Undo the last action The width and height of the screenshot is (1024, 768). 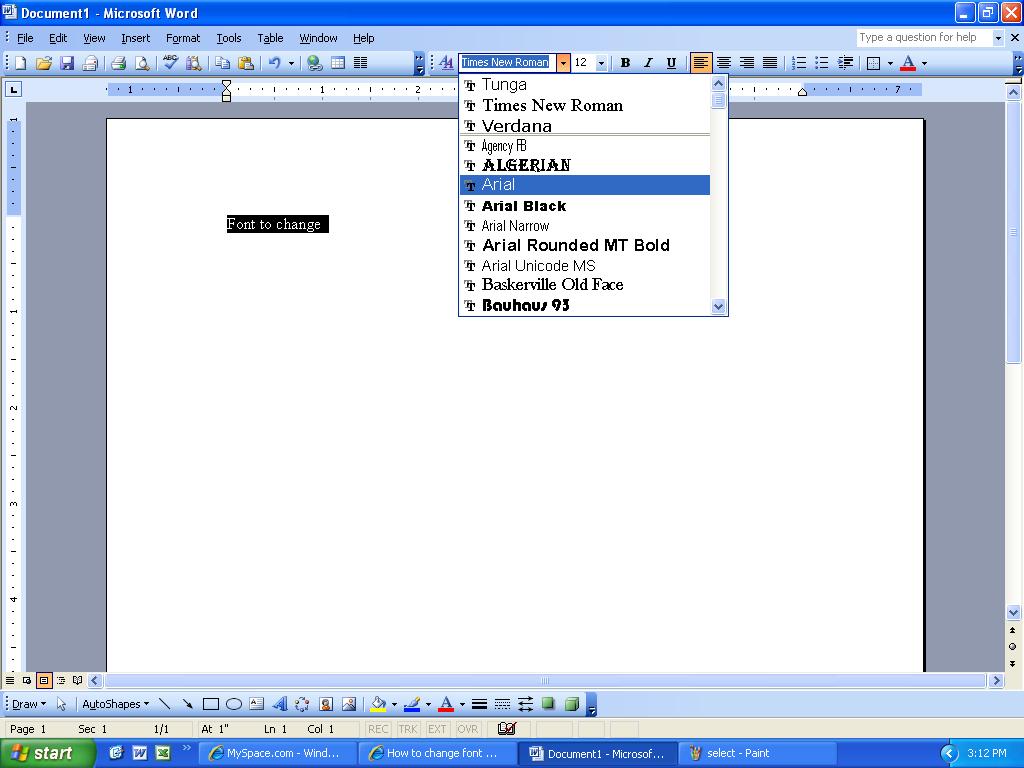(x=275, y=63)
